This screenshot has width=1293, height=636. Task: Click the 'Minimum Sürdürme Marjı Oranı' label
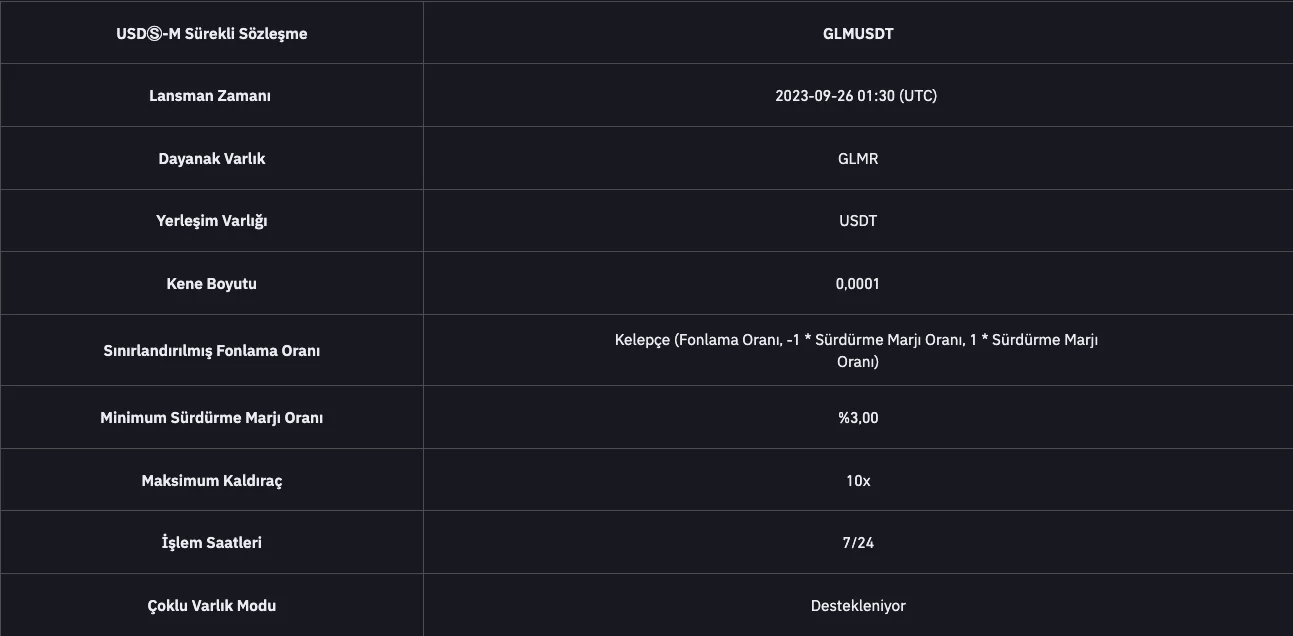tap(212, 418)
